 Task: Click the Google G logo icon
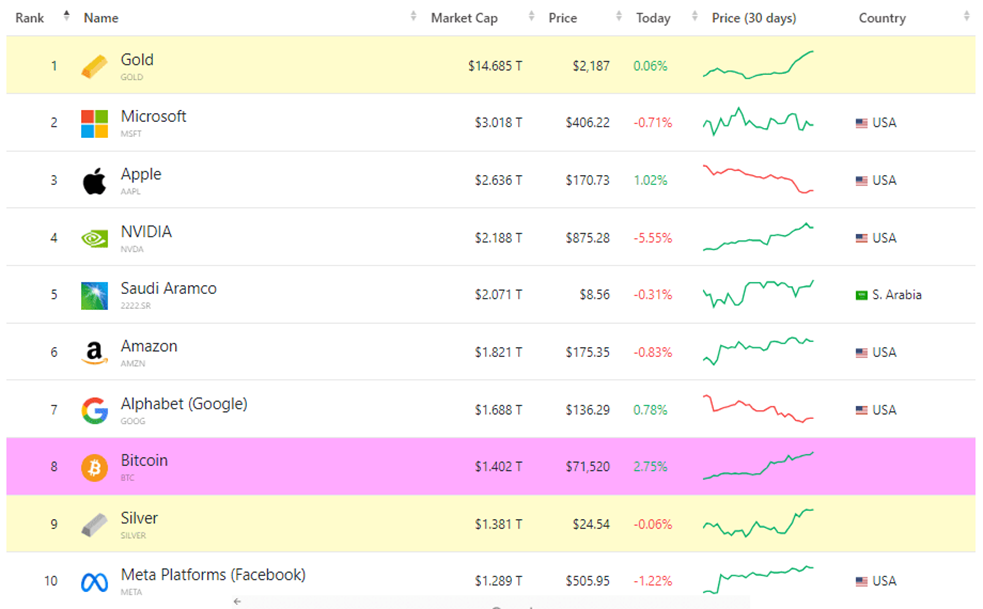94,411
